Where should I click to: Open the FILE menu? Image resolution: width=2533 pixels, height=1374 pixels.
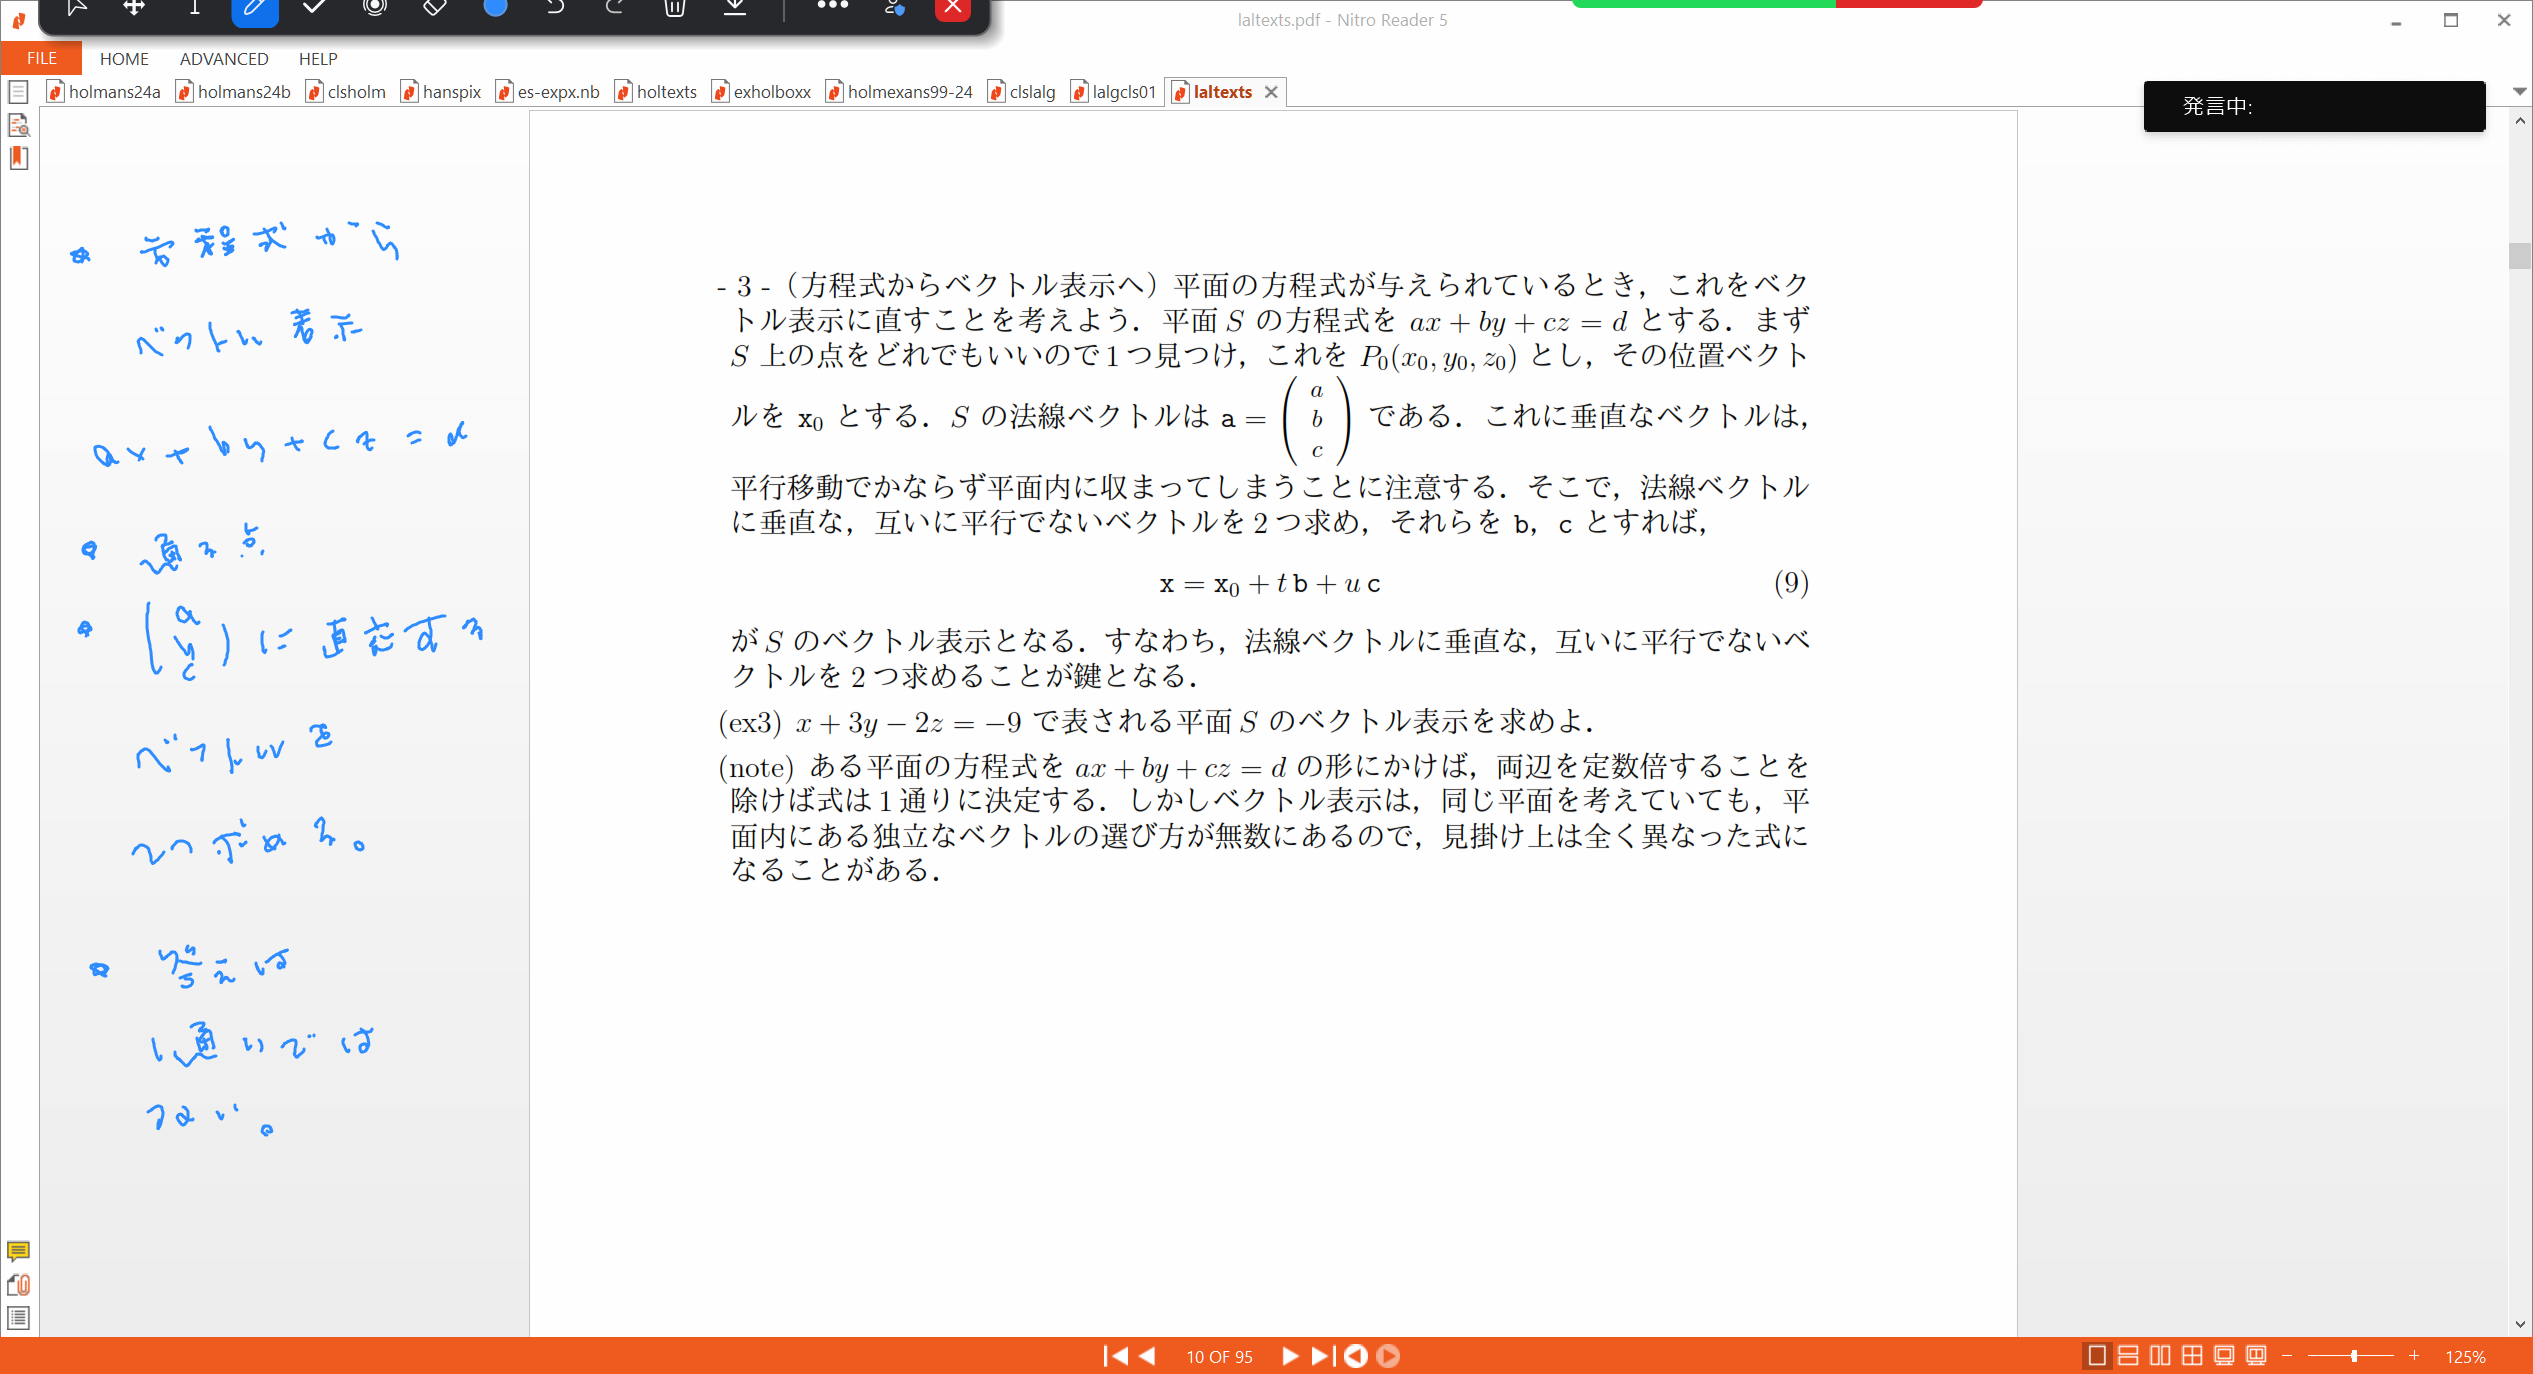coord(41,58)
